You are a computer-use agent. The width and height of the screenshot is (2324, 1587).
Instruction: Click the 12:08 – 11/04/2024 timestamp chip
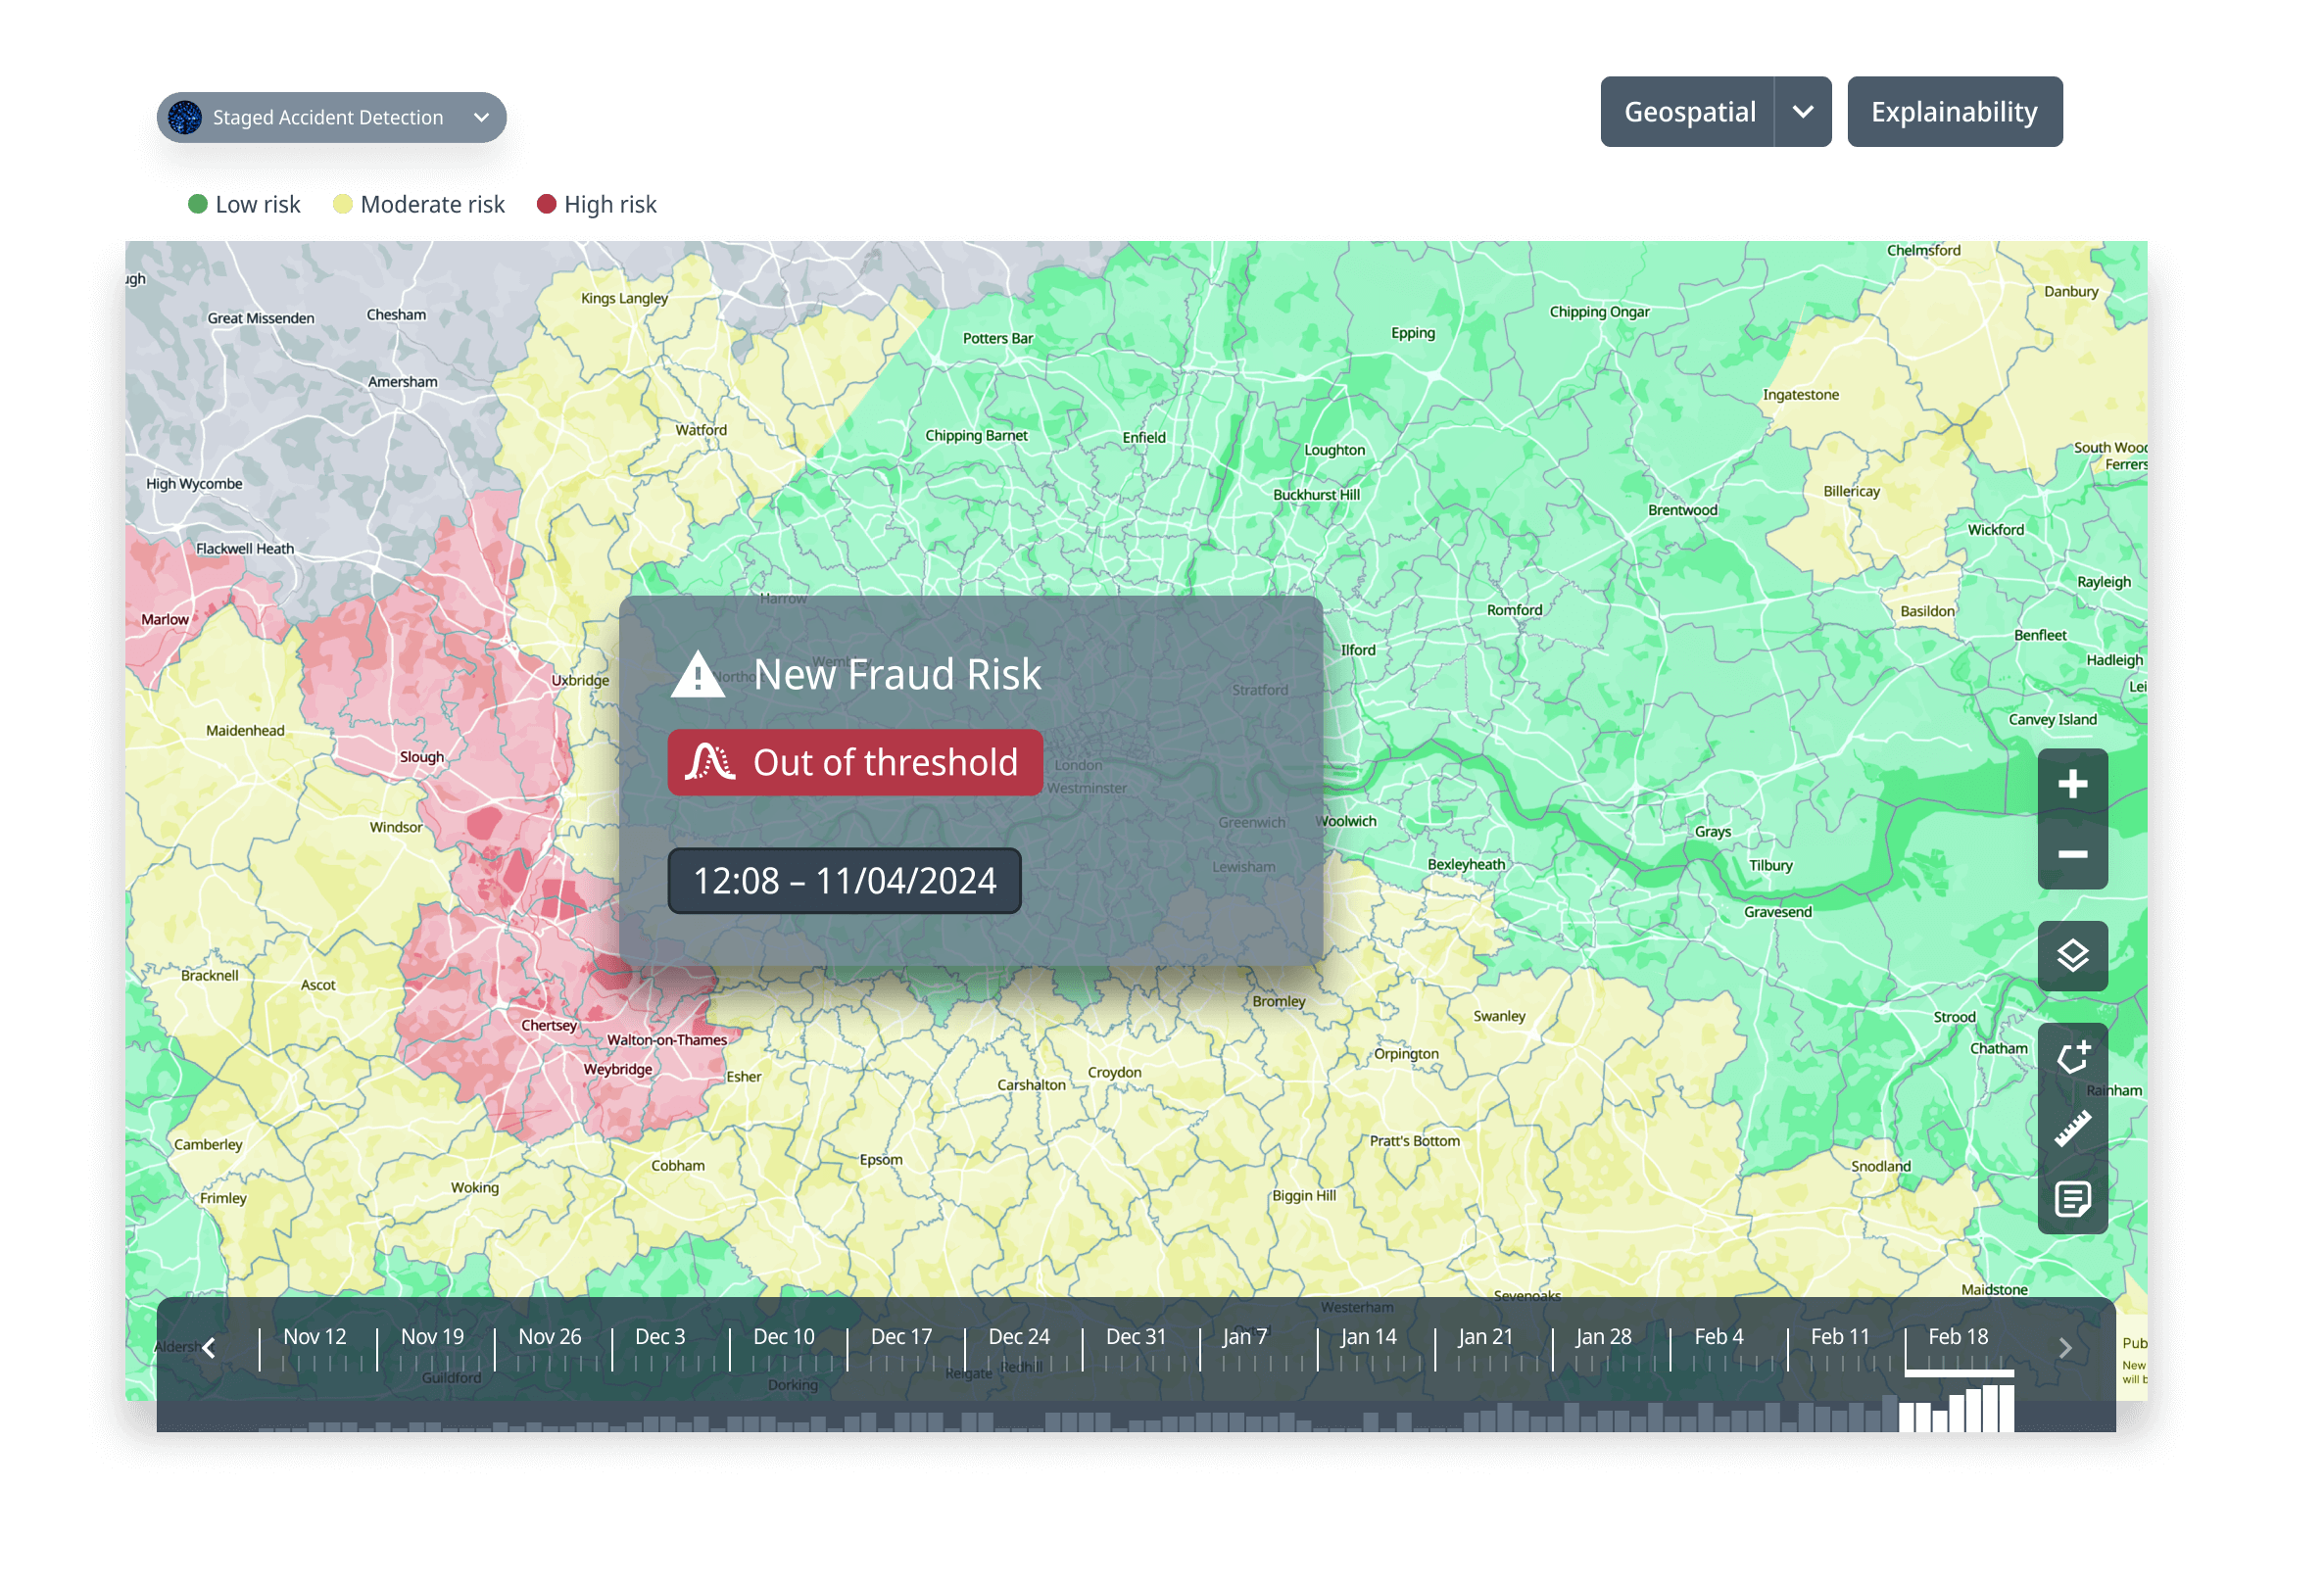(845, 881)
